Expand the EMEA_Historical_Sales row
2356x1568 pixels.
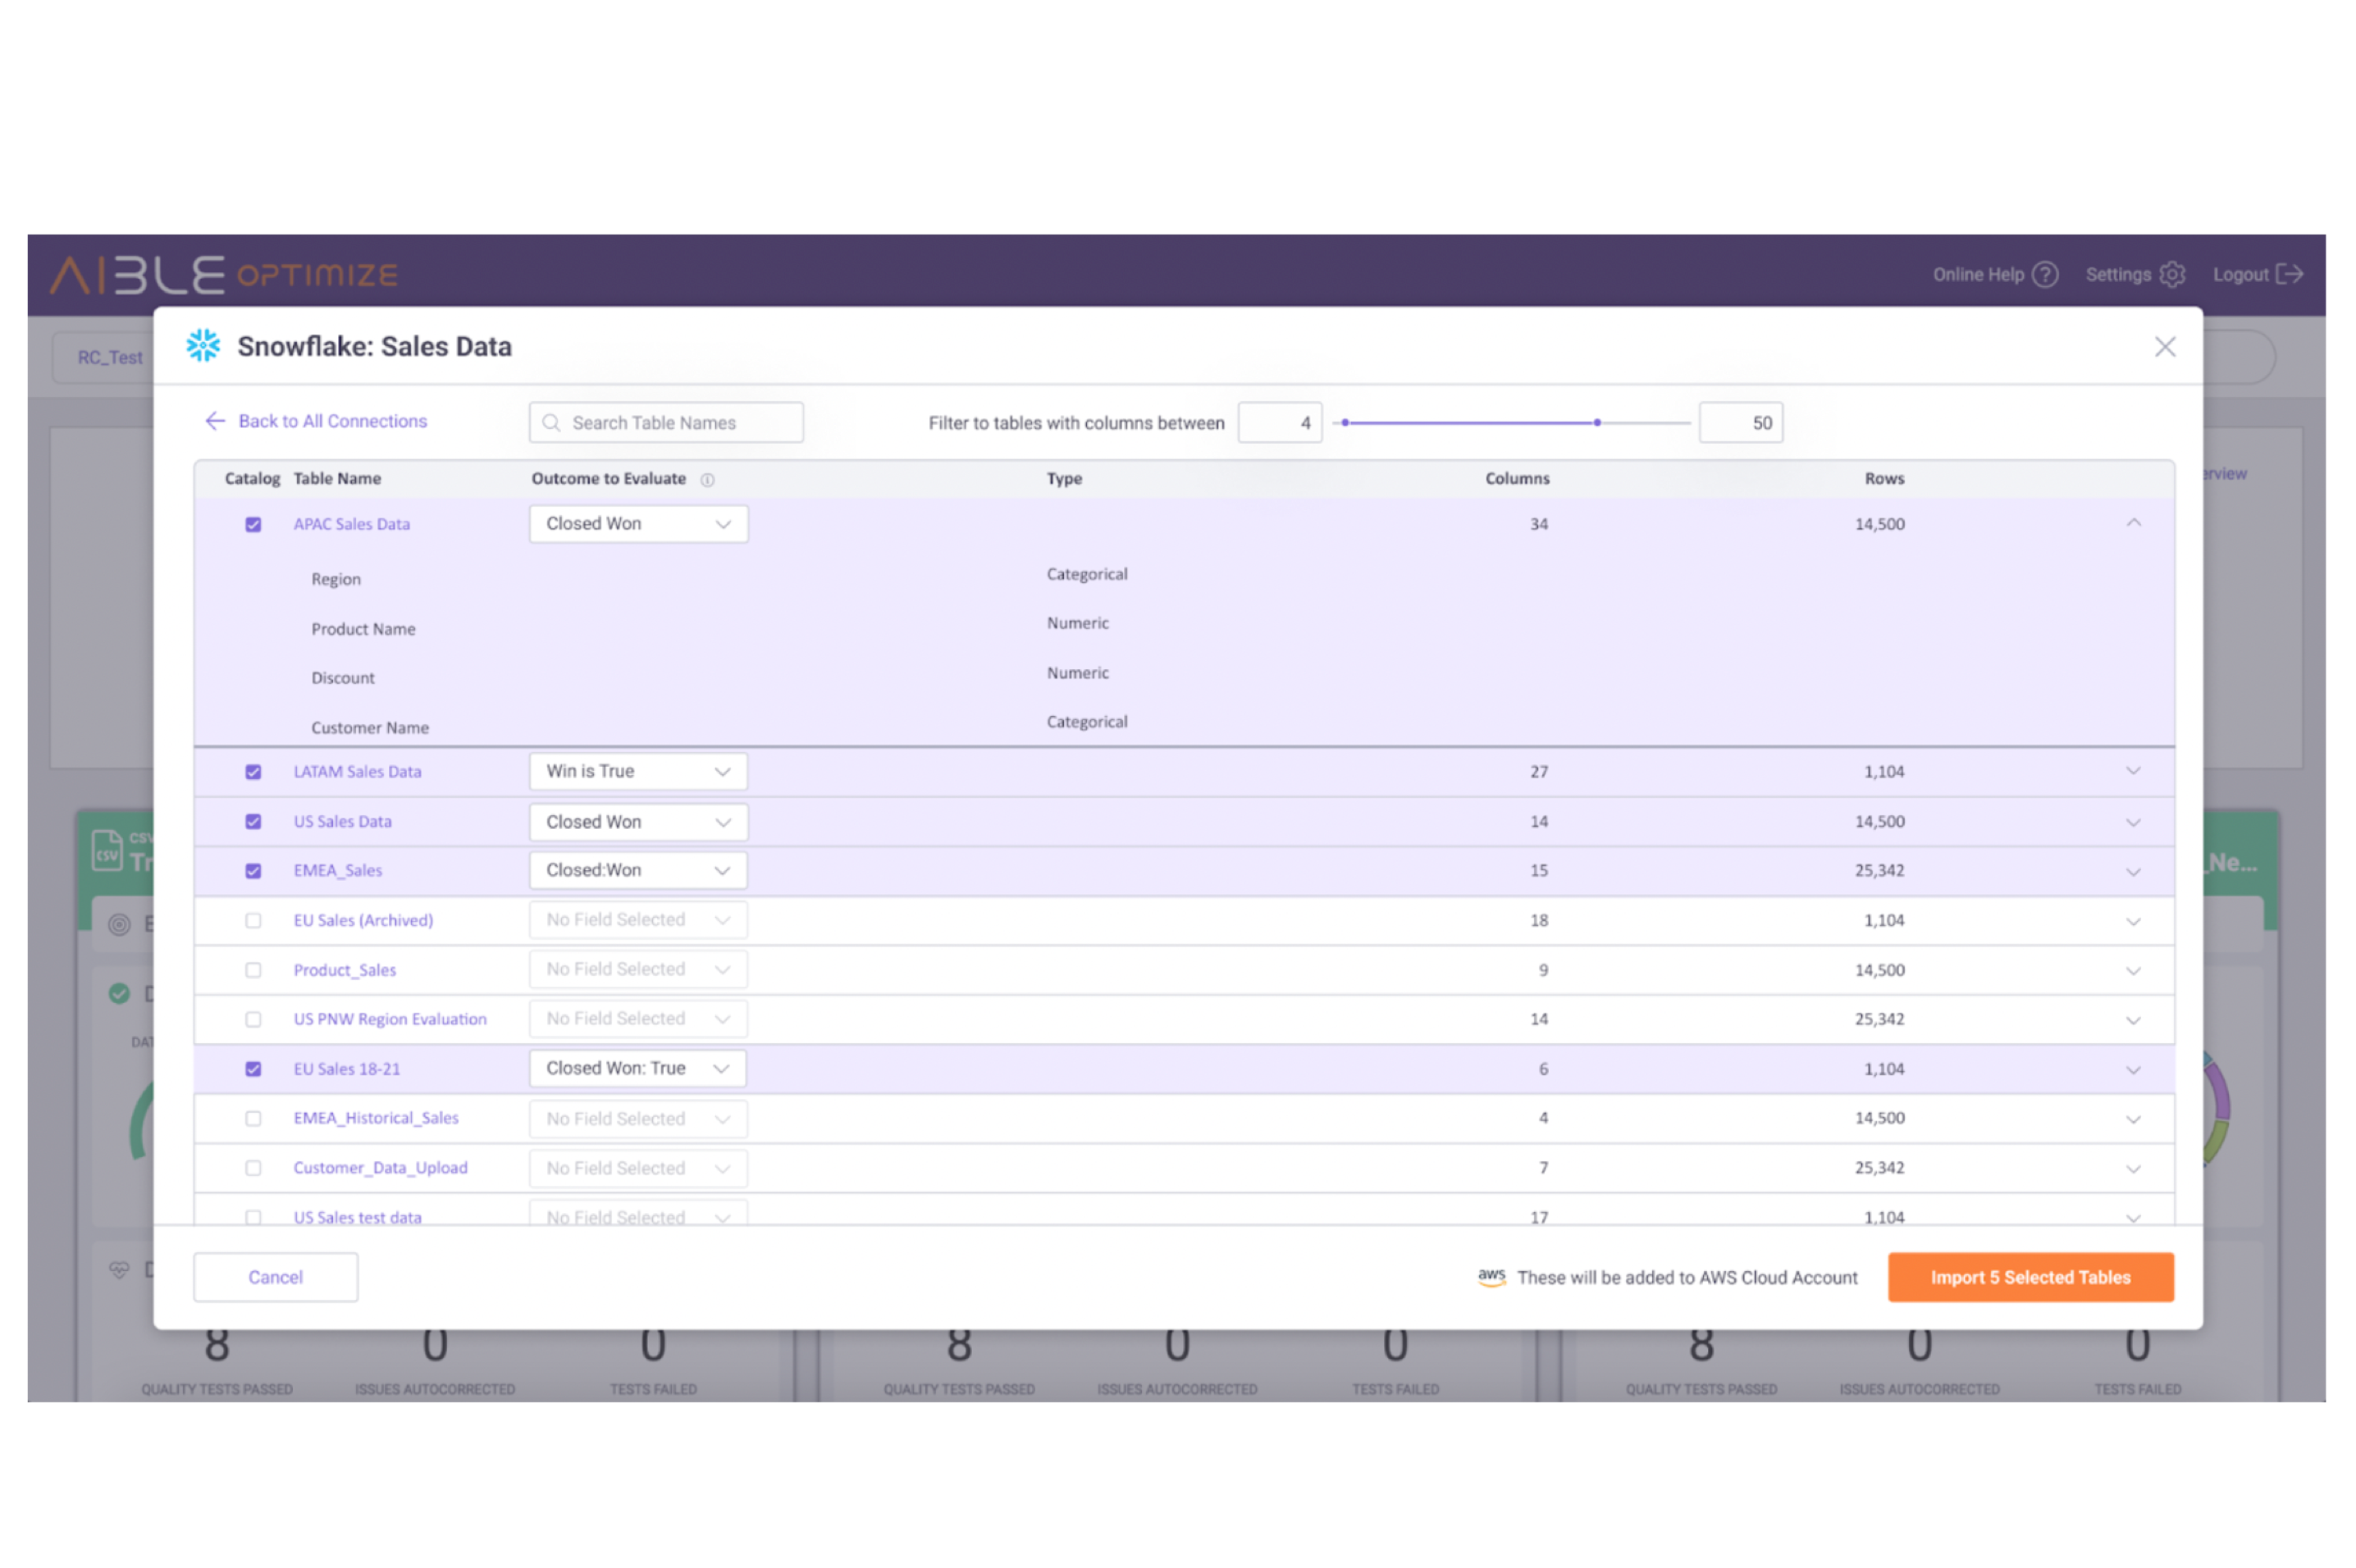point(2133,1119)
